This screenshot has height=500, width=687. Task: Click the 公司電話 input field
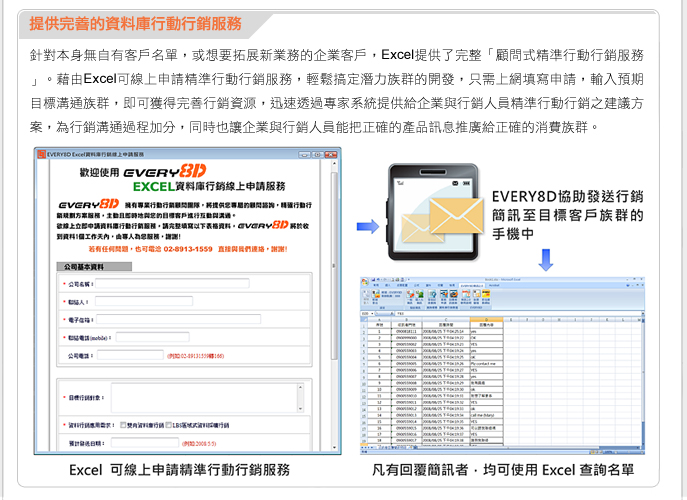pos(130,355)
